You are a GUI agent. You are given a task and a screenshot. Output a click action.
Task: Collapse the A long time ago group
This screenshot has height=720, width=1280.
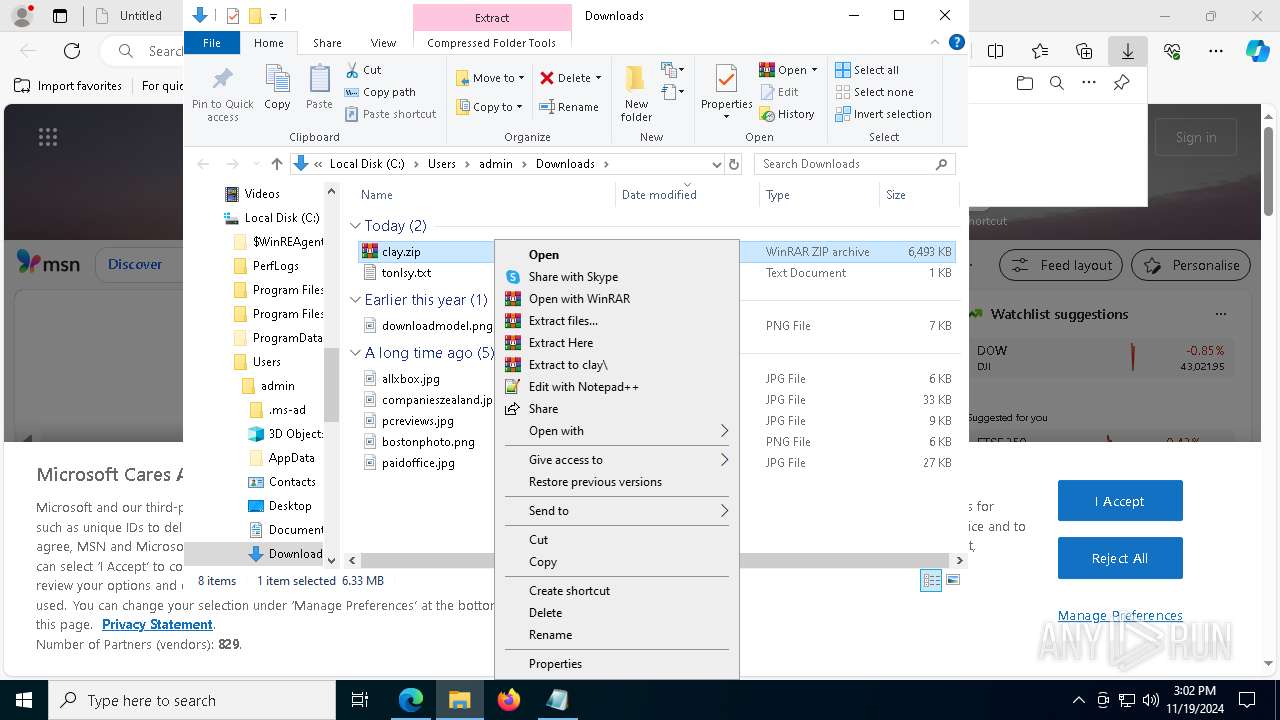[x=355, y=353]
